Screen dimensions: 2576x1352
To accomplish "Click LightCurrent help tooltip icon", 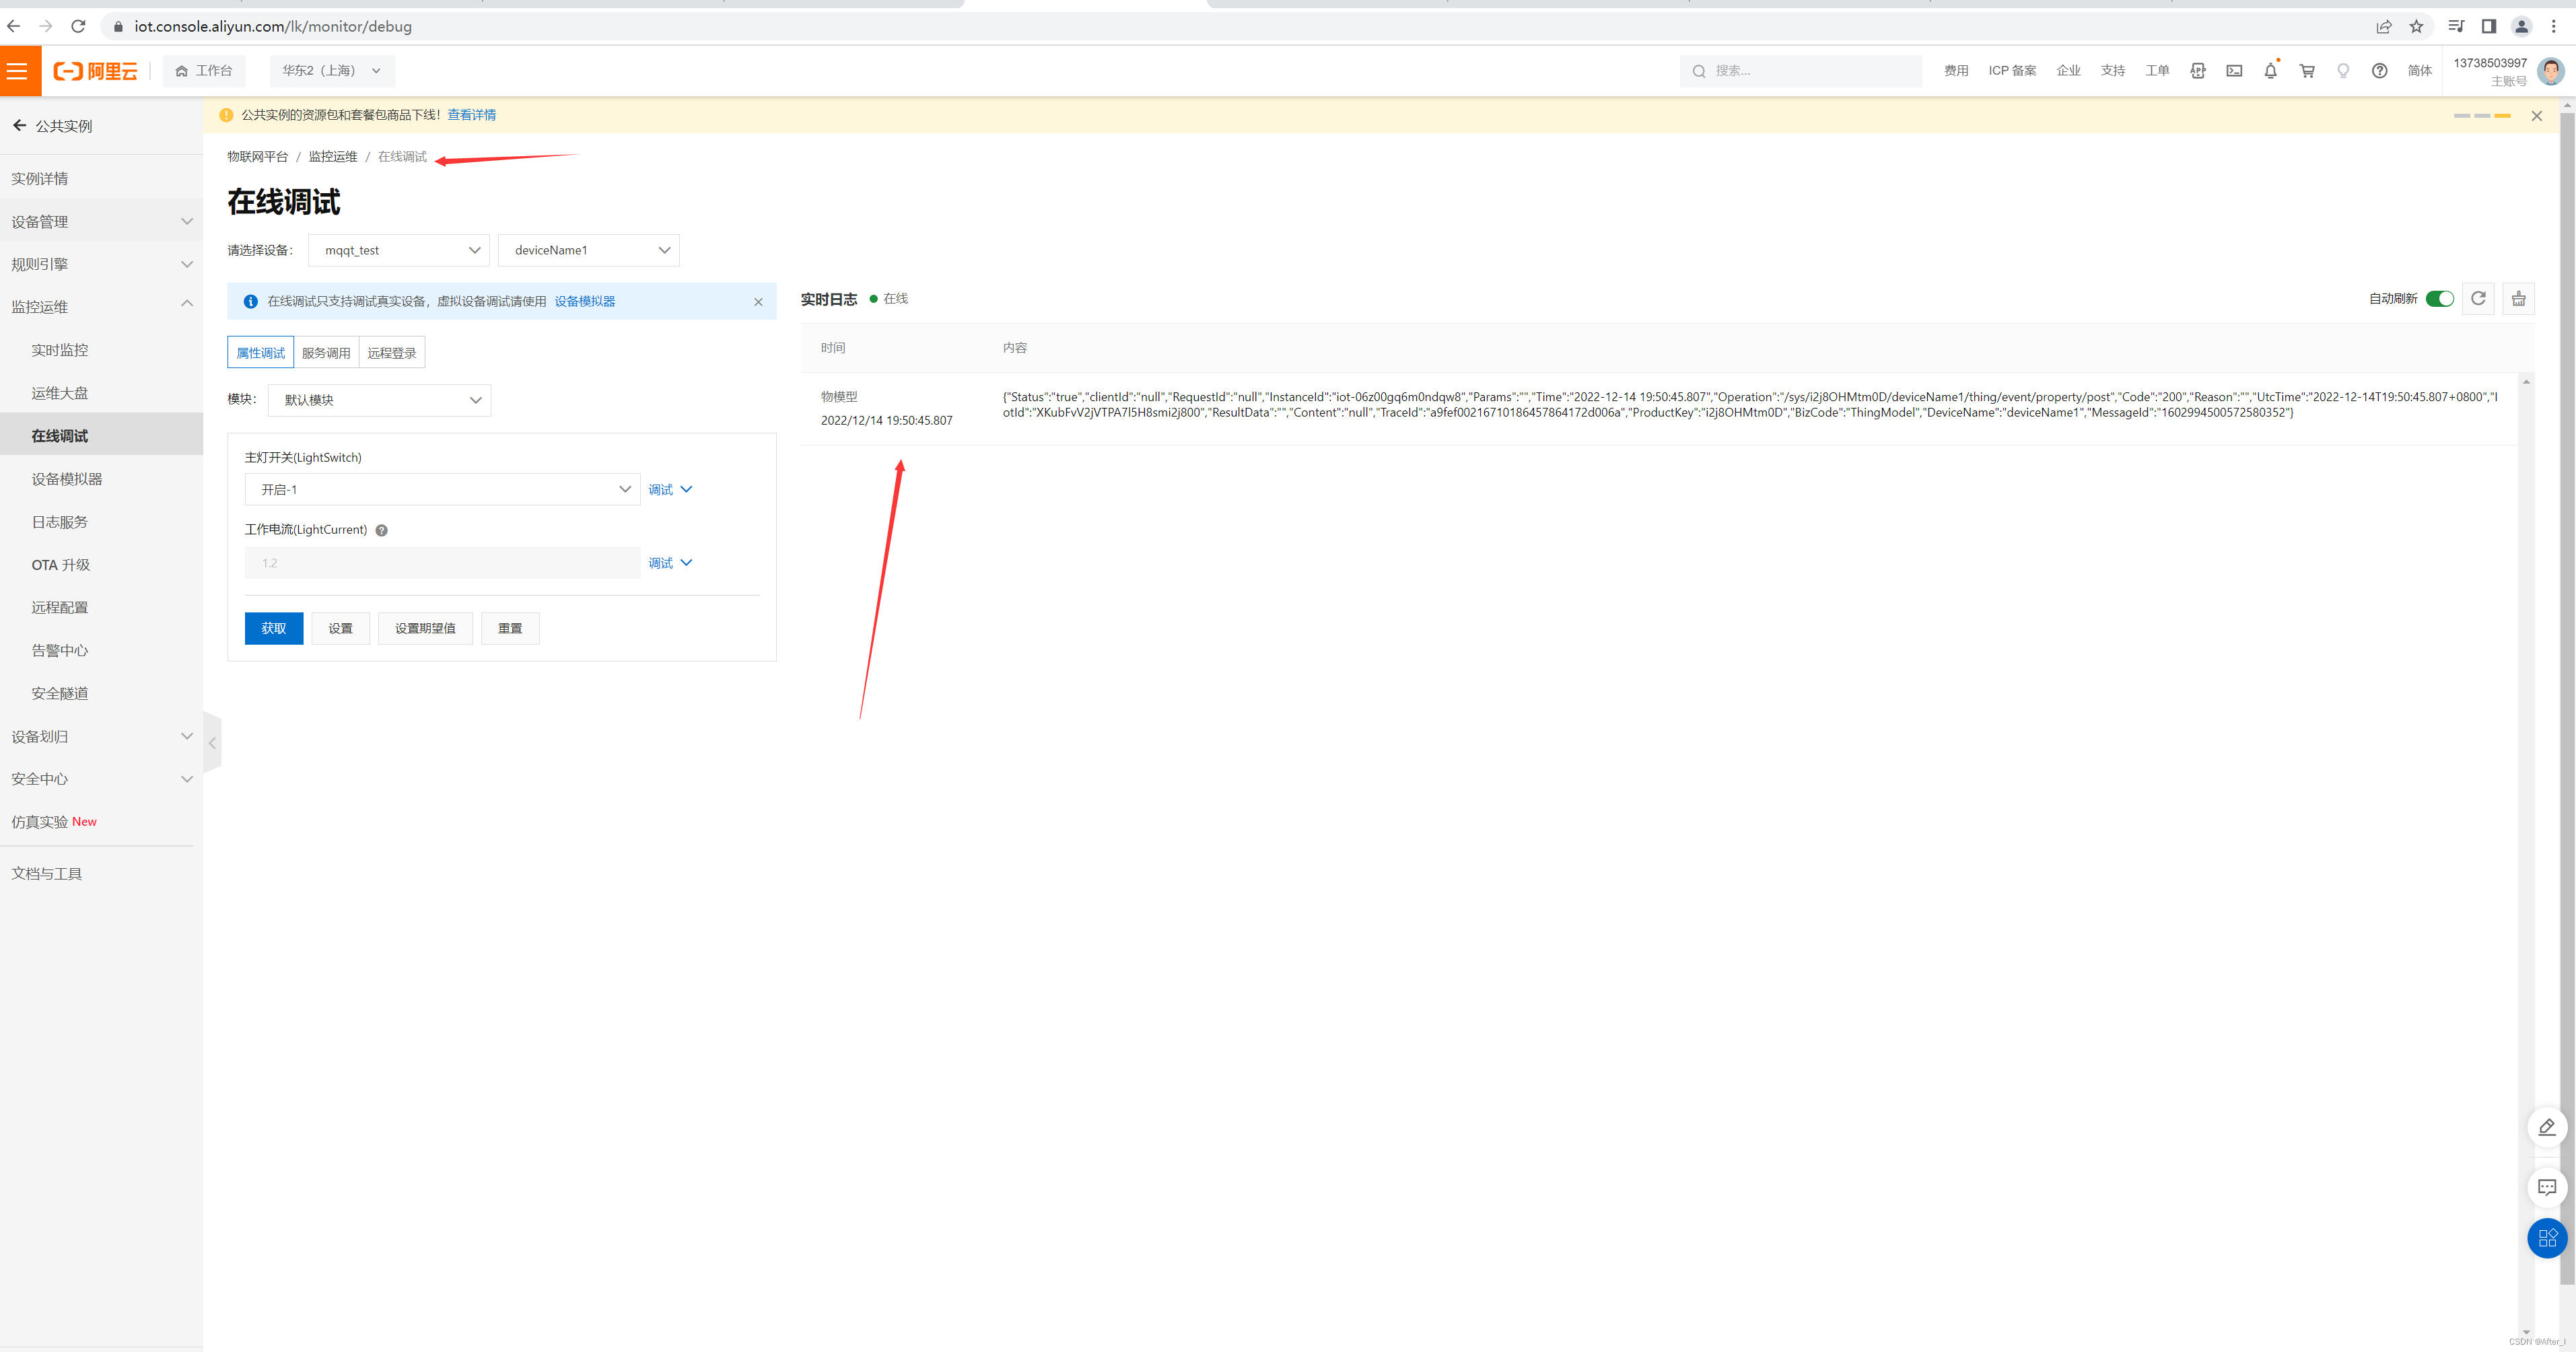I will [381, 530].
